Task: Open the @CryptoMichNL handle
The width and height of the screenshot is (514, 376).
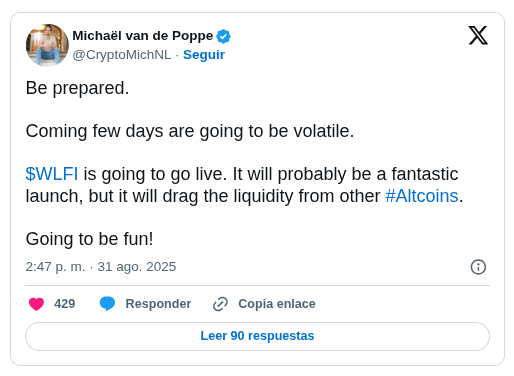Action: [x=122, y=55]
